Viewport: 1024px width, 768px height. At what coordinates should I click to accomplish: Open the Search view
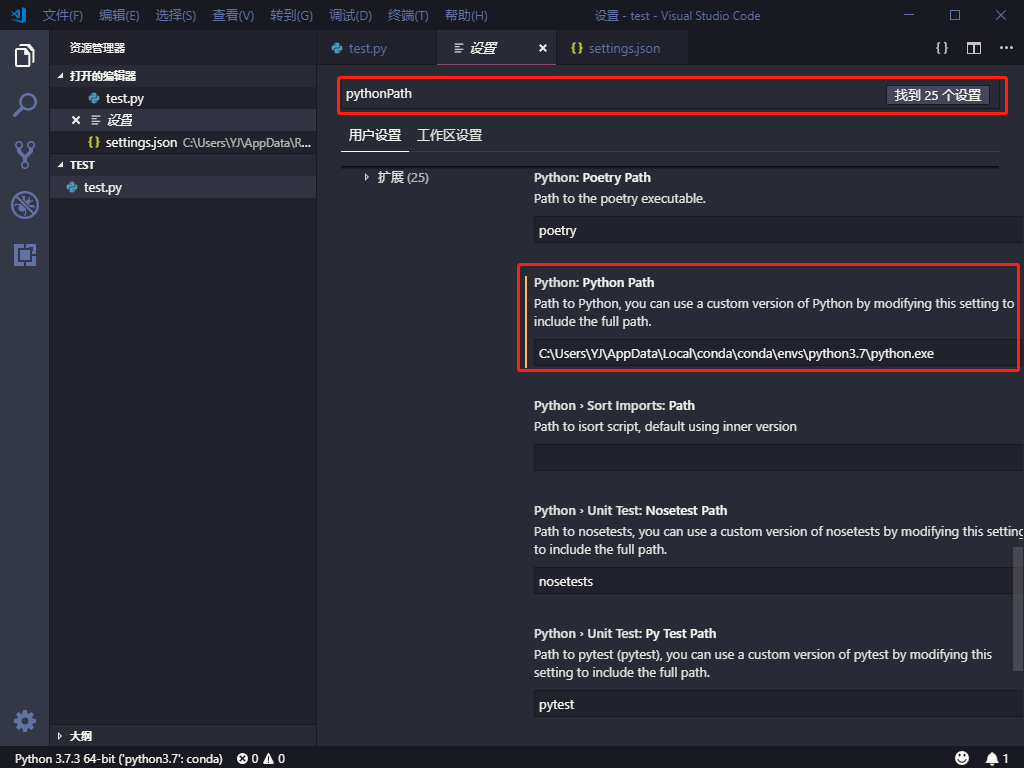pos(25,105)
